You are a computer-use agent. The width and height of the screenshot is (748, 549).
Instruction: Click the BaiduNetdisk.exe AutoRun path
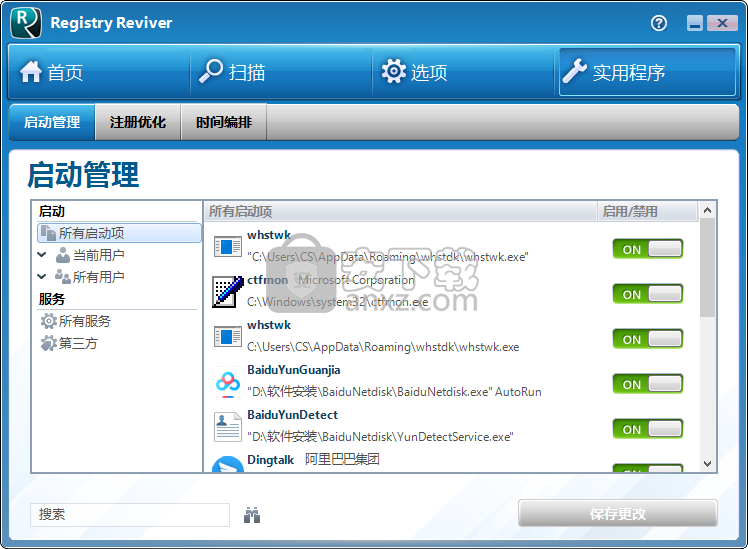395,392
